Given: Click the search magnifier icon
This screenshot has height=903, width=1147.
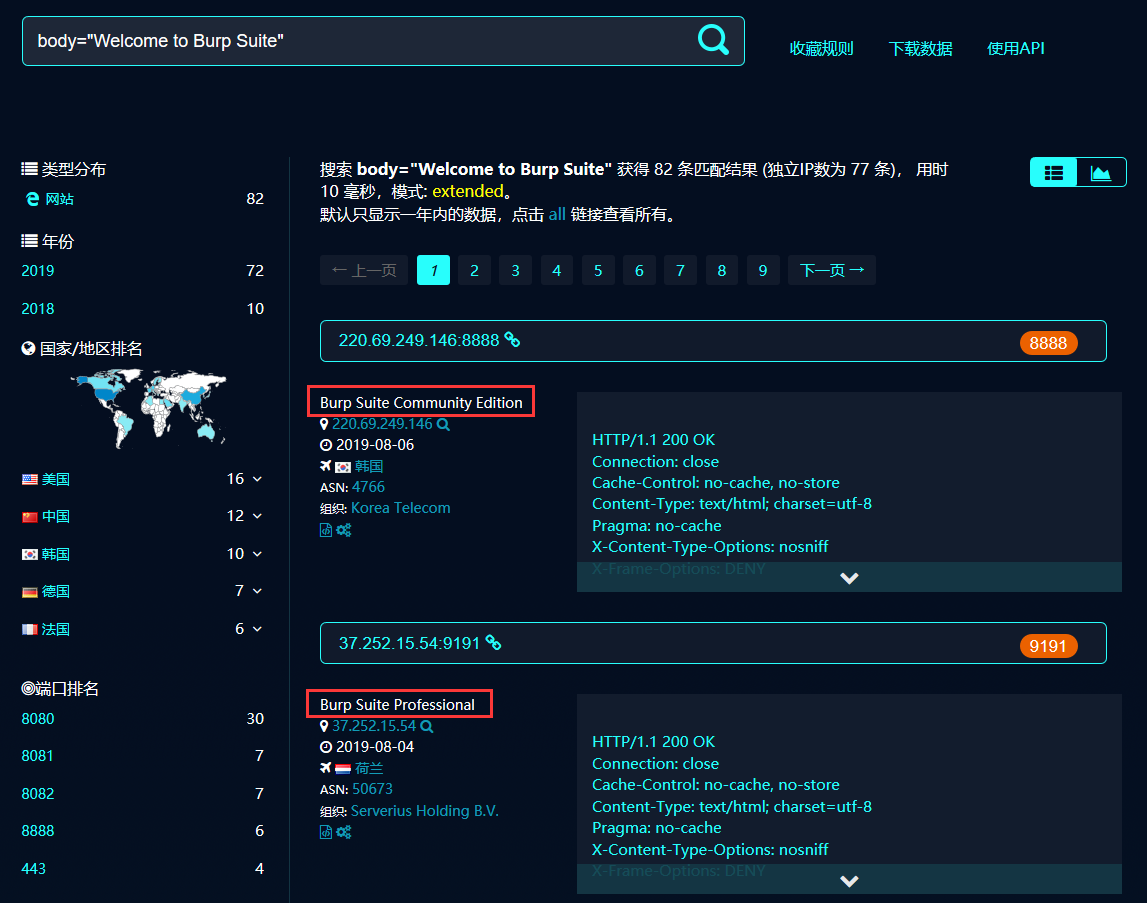Looking at the screenshot, I should coord(713,40).
